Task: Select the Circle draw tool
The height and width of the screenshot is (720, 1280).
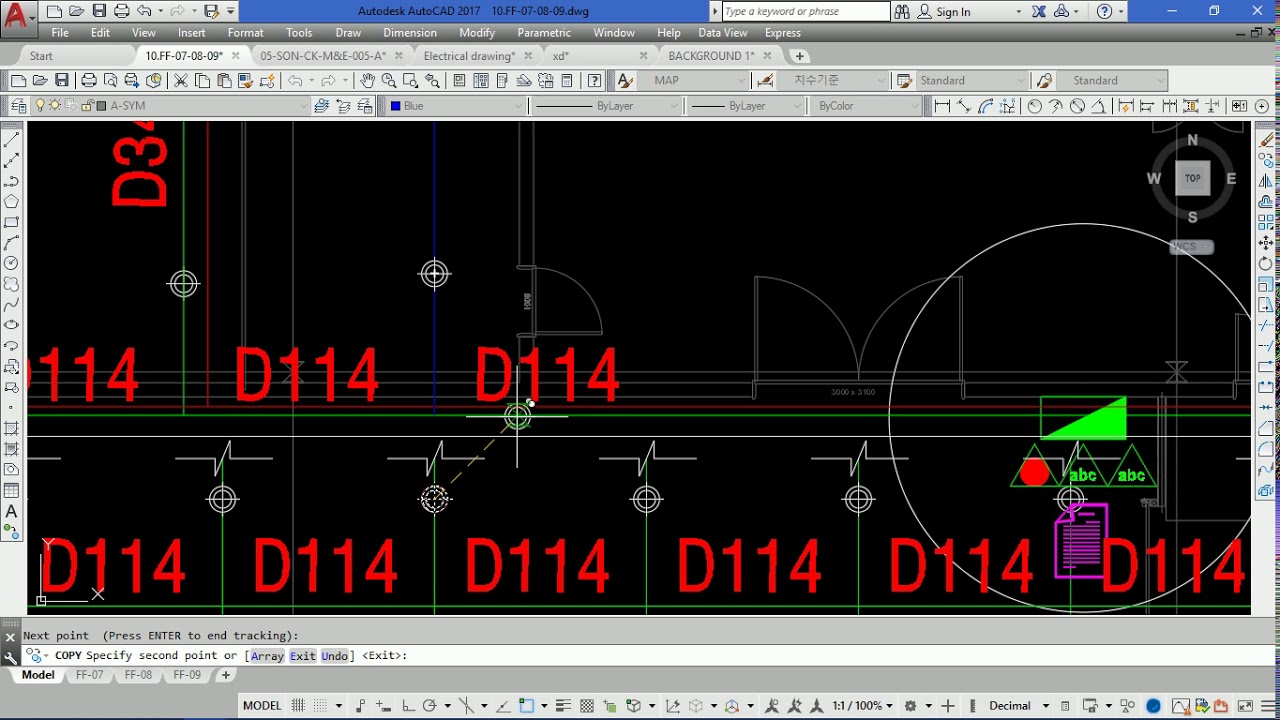Action: 12,263
